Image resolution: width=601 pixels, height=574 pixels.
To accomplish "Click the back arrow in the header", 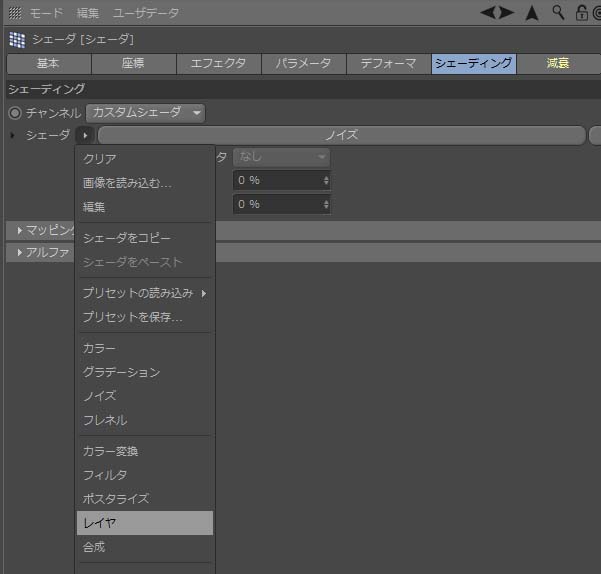I will tap(488, 12).
